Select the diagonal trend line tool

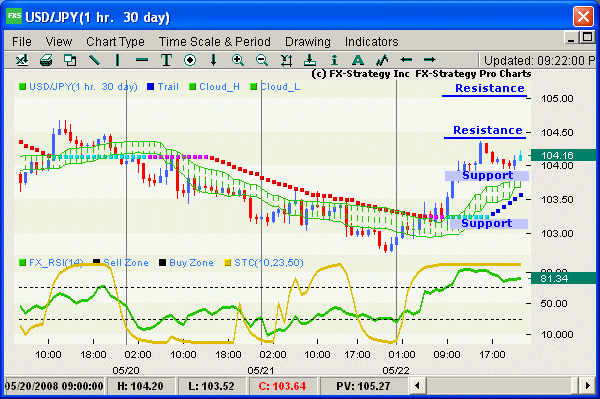point(94,60)
